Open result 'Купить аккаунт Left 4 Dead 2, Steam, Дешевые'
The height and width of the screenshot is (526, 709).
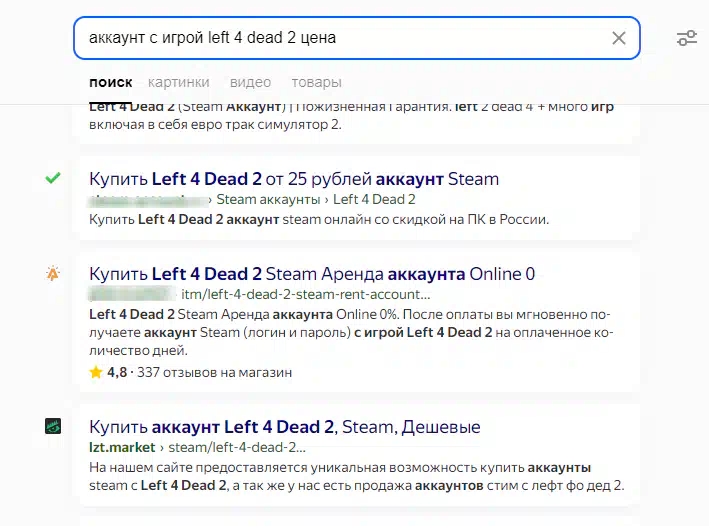click(285, 427)
